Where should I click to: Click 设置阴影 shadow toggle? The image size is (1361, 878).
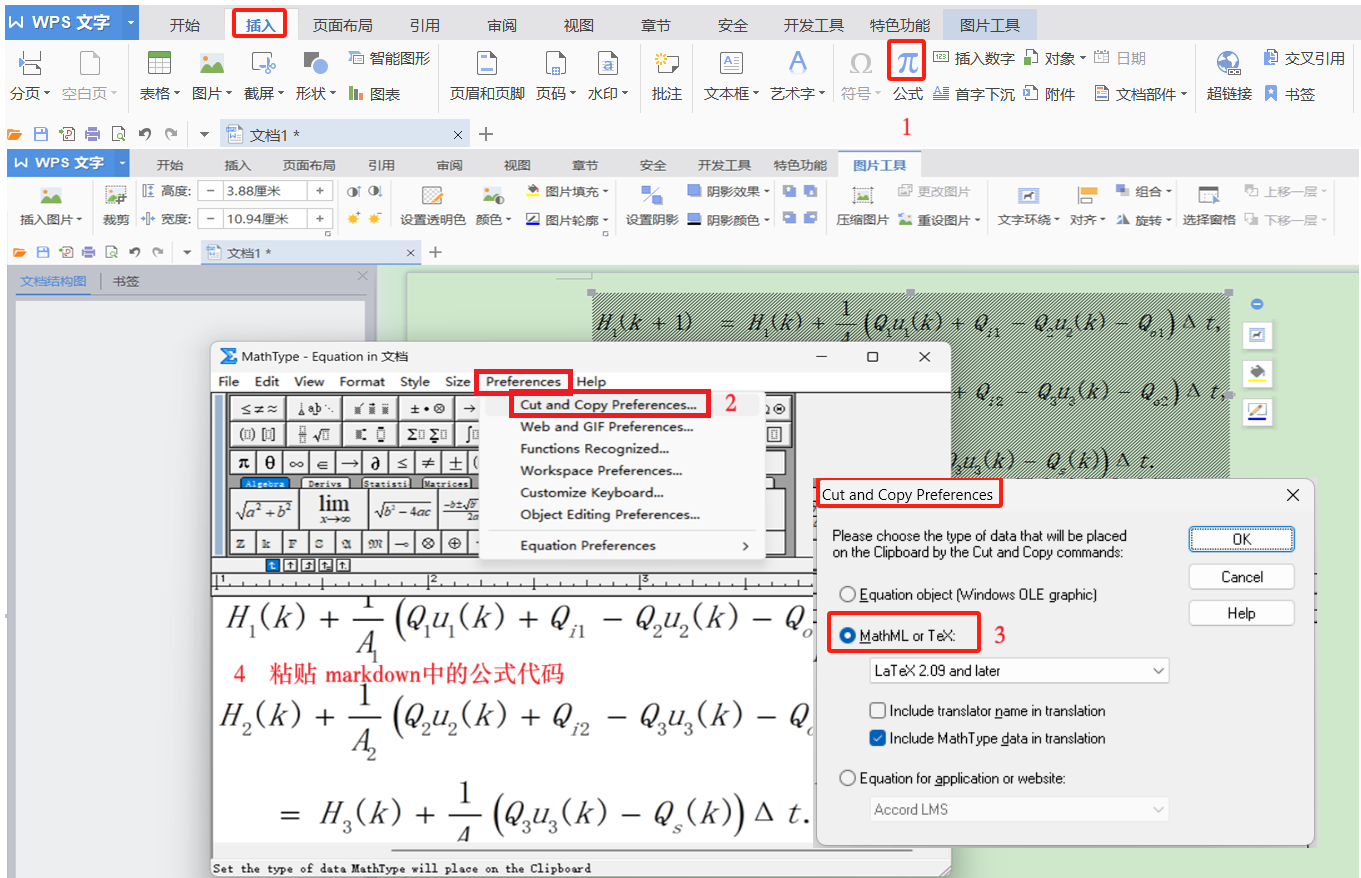(652, 205)
